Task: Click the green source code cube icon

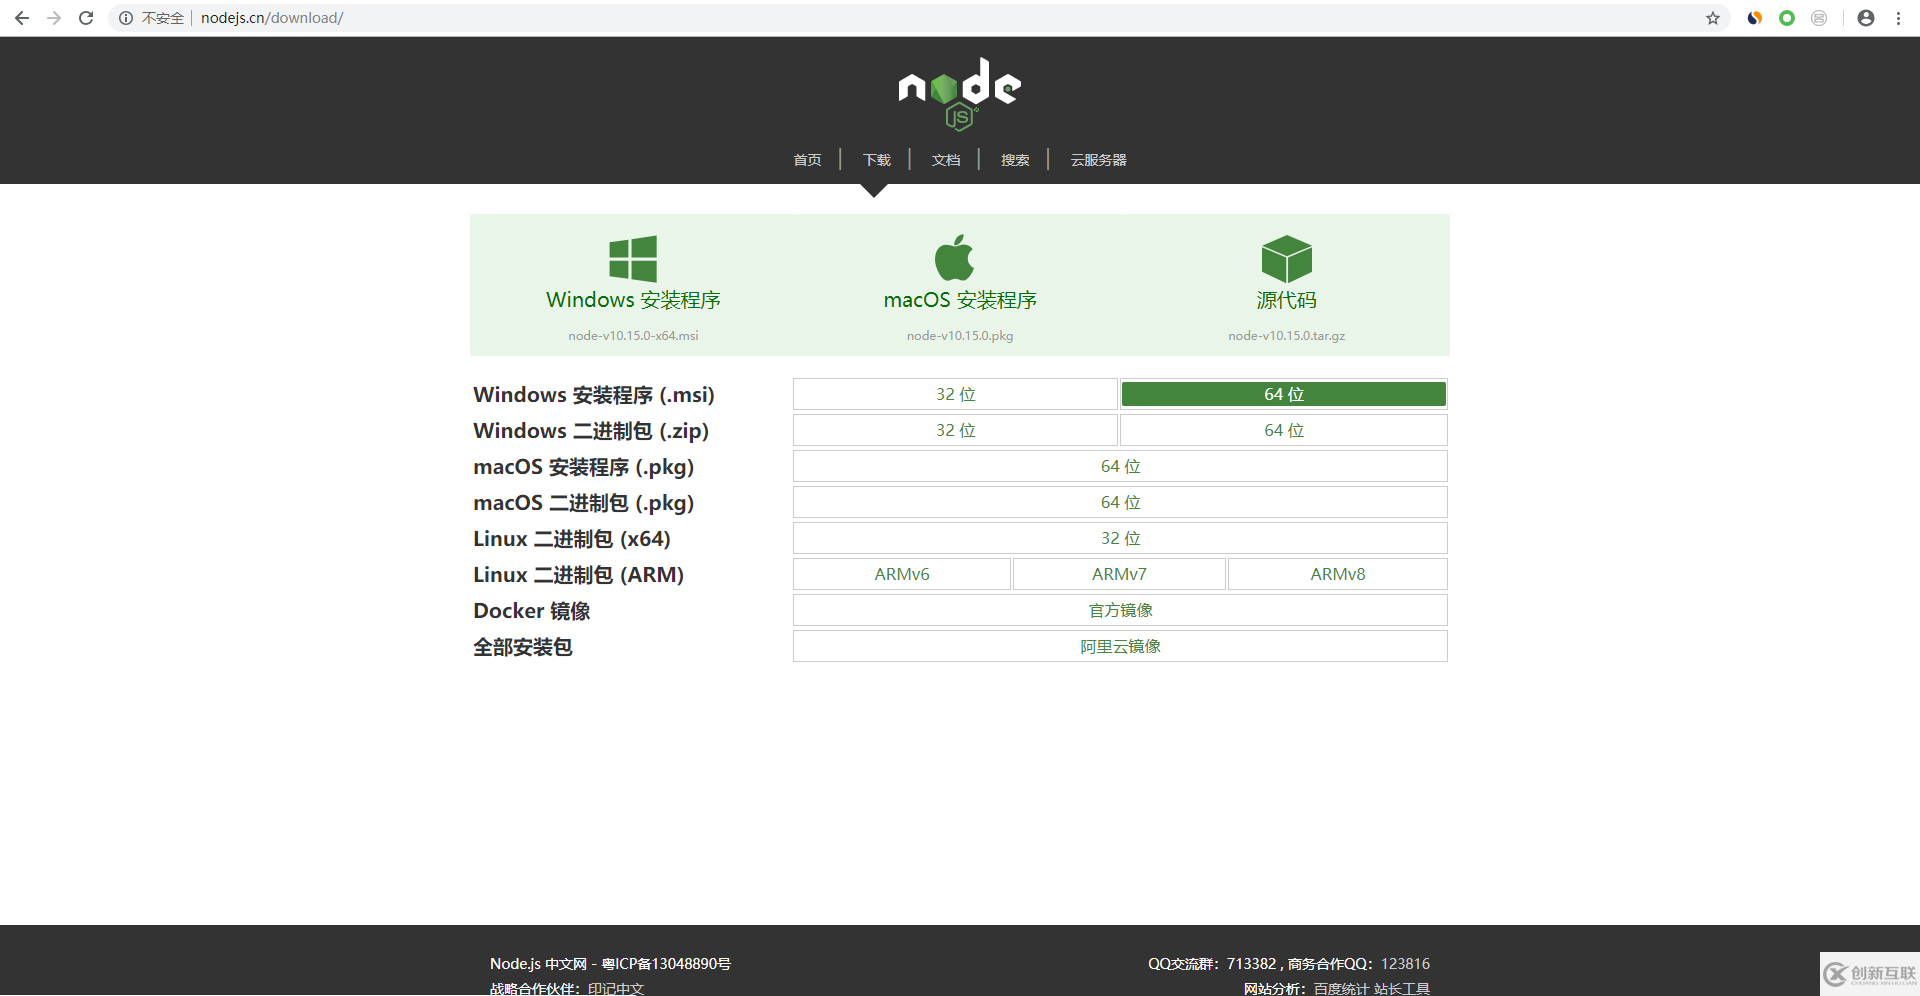Action: [x=1287, y=259]
